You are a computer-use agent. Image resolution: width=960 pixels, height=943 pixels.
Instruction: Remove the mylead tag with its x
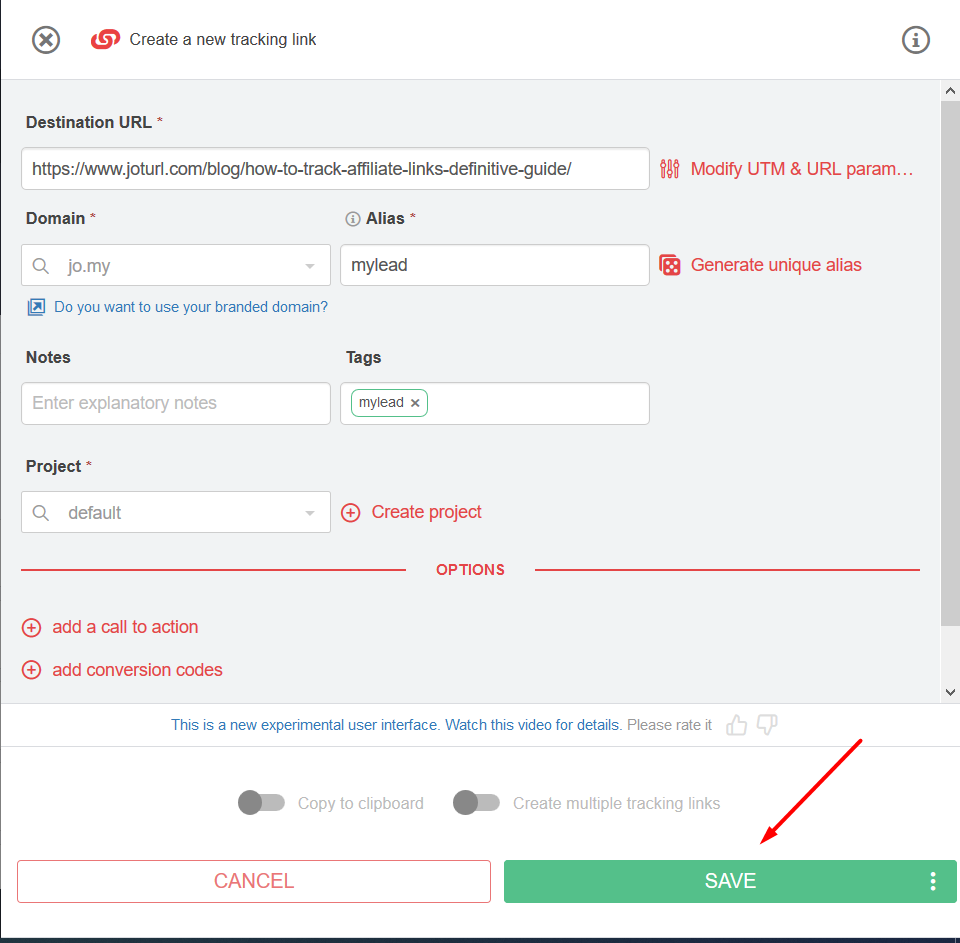(415, 403)
